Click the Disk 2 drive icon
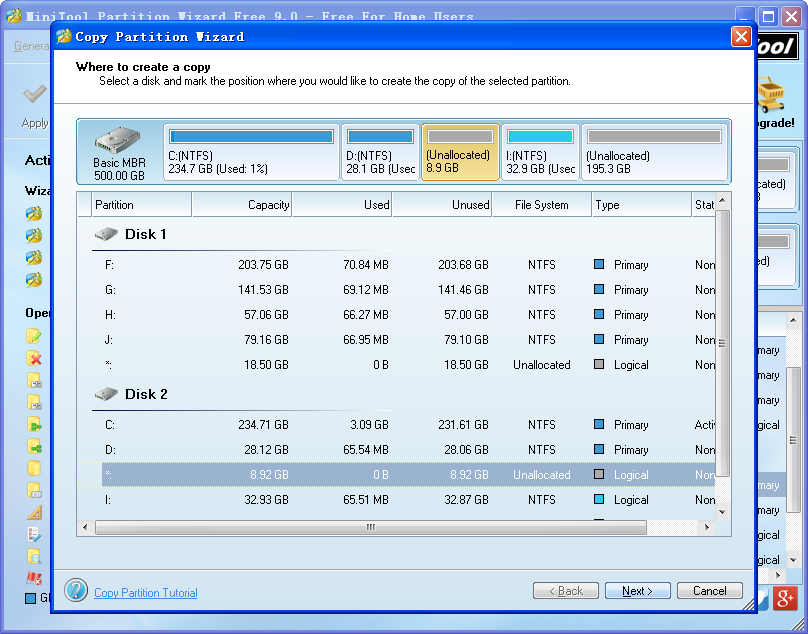The width and height of the screenshot is (808, 634). click(x=106, y=394)
